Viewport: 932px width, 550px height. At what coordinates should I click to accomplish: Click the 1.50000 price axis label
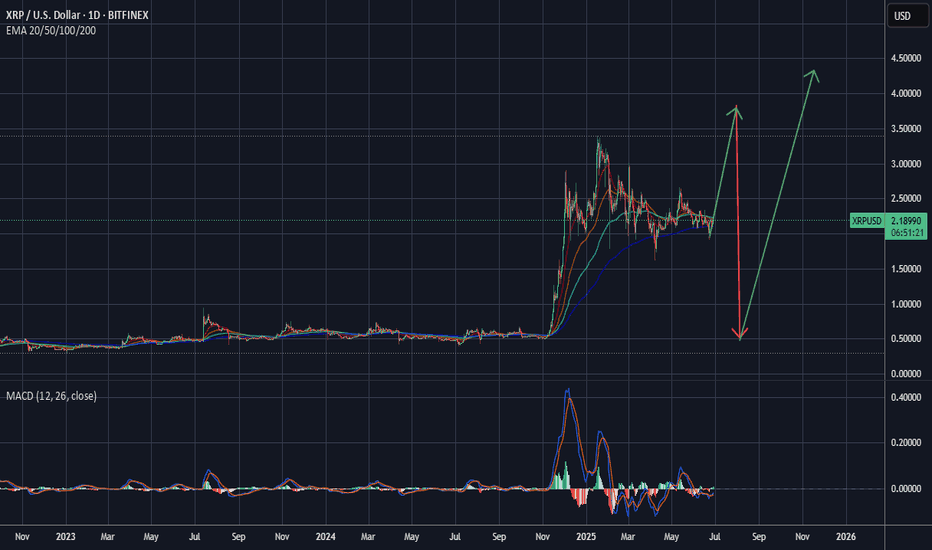[906, 269]
